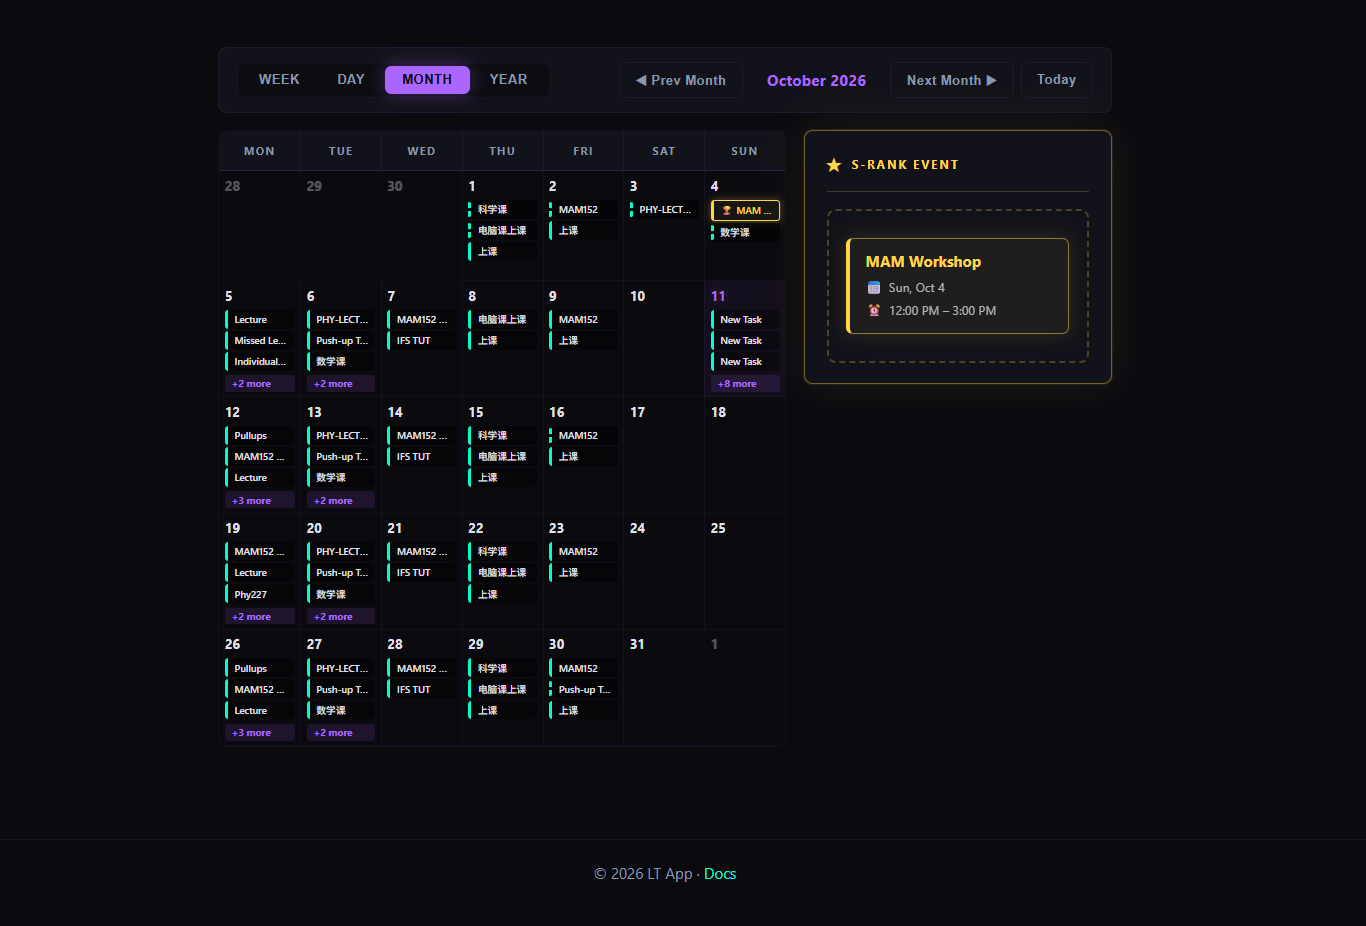Viewport: 1366px width, 926px height.
Task: Switch to the DAY view tab
Action: 351,80
